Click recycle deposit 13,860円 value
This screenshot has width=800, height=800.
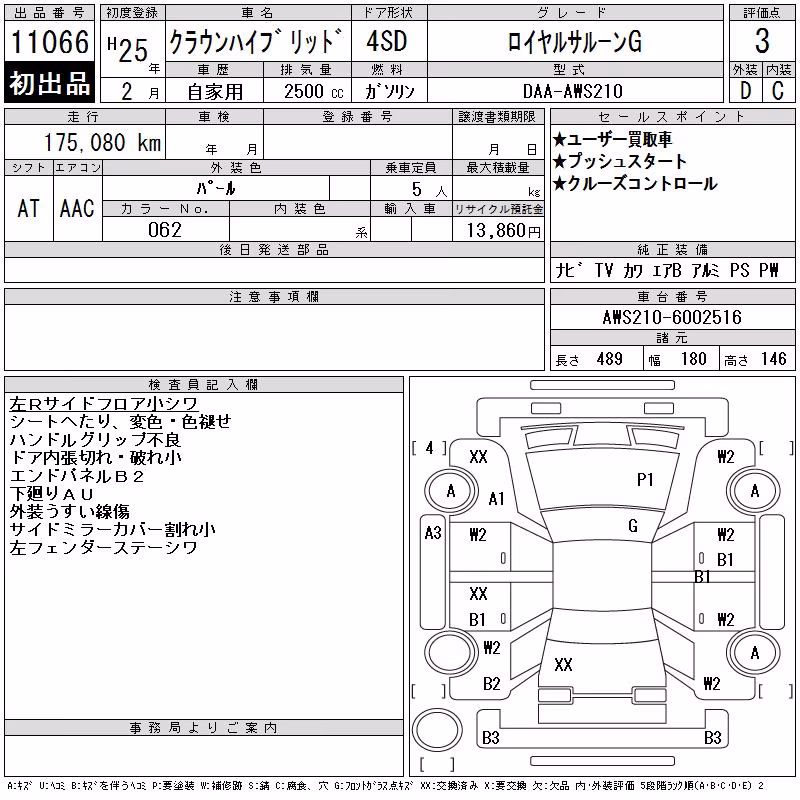click(503, 231)
